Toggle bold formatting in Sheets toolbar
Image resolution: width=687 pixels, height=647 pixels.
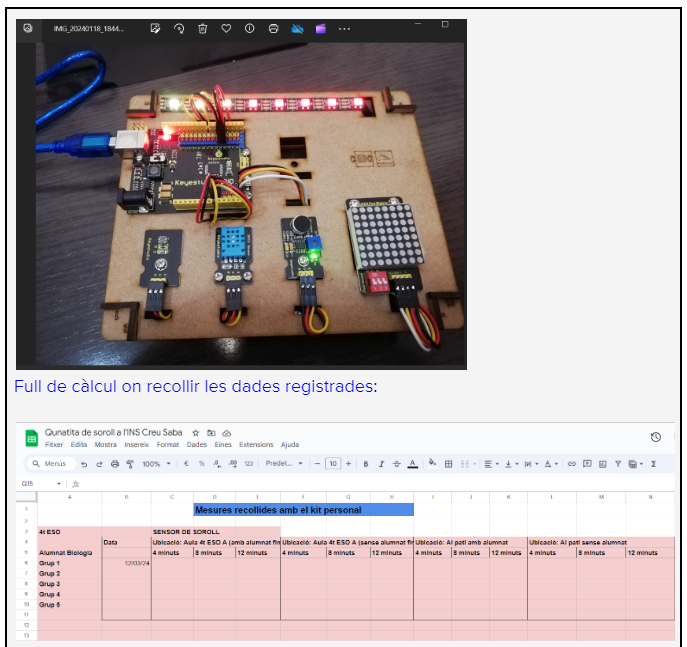click(366, 464)
